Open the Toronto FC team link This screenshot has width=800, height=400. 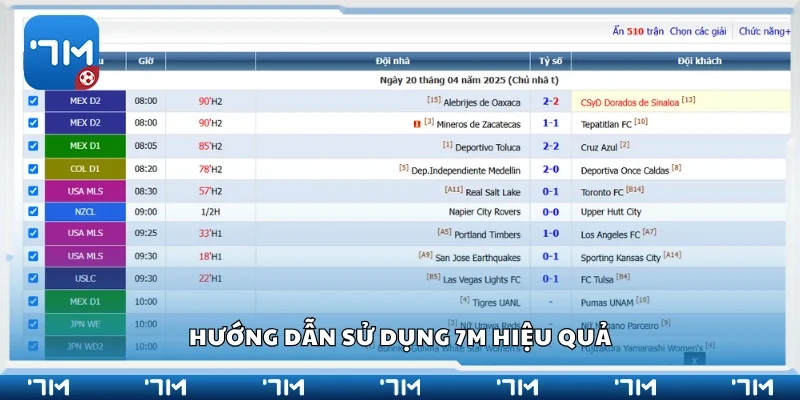pos(602,192)
